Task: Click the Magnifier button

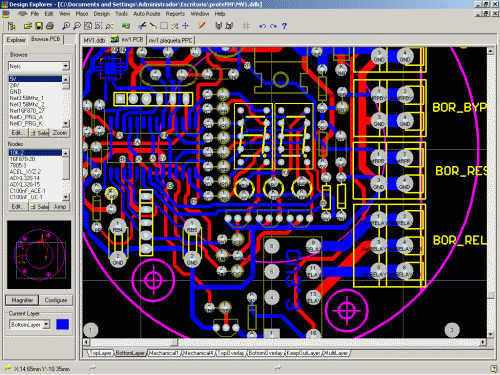Action: tap(22, 300)
